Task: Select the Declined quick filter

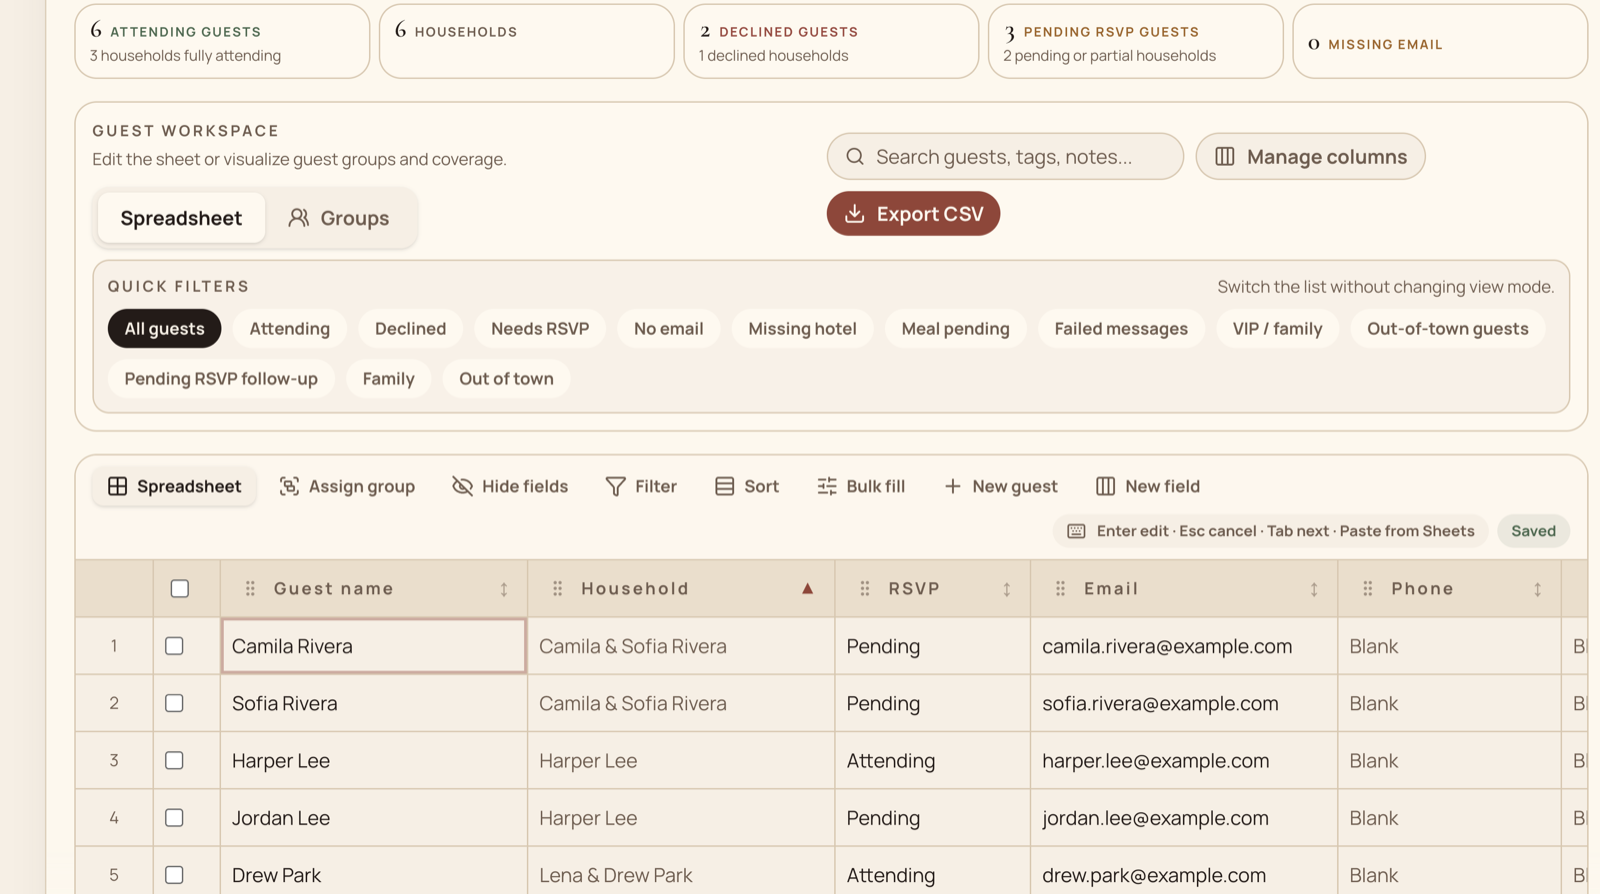Action: (410, 329)
